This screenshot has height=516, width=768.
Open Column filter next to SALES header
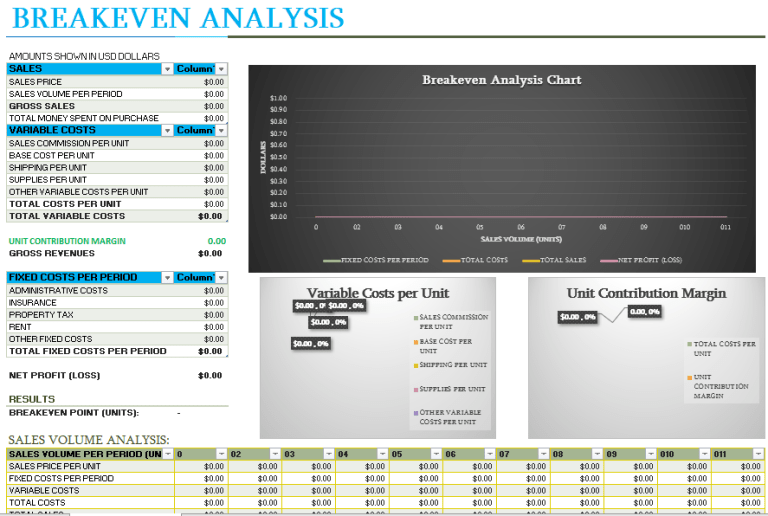click(x=221, y=69)
